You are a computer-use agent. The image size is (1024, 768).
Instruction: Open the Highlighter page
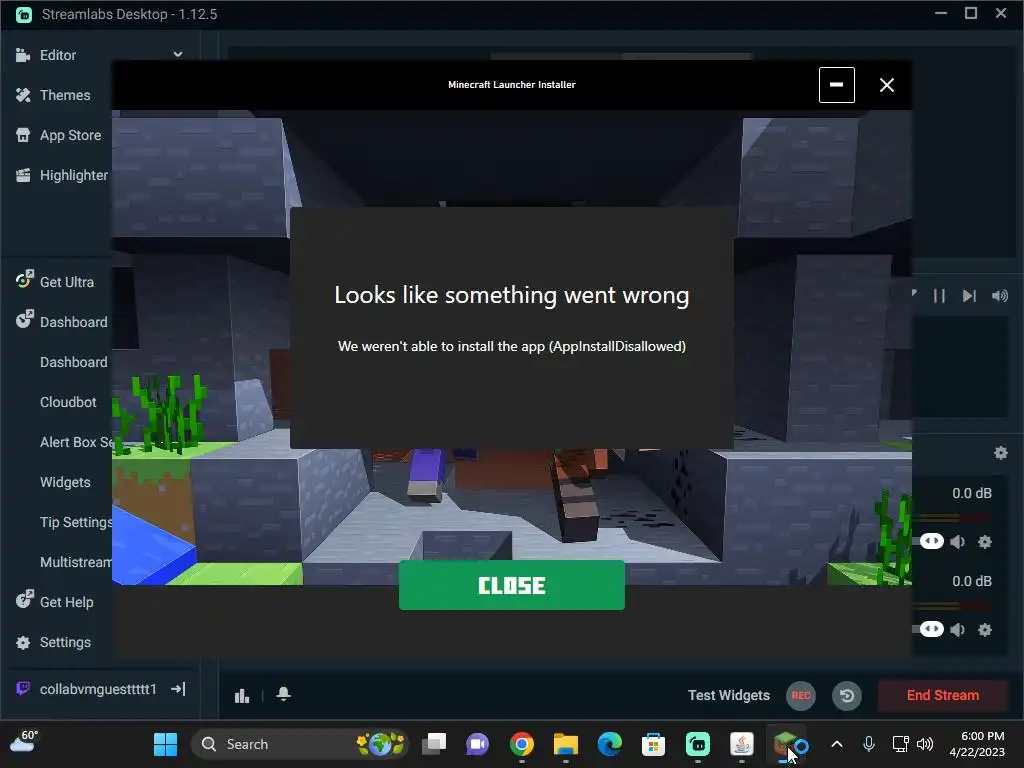73,175
